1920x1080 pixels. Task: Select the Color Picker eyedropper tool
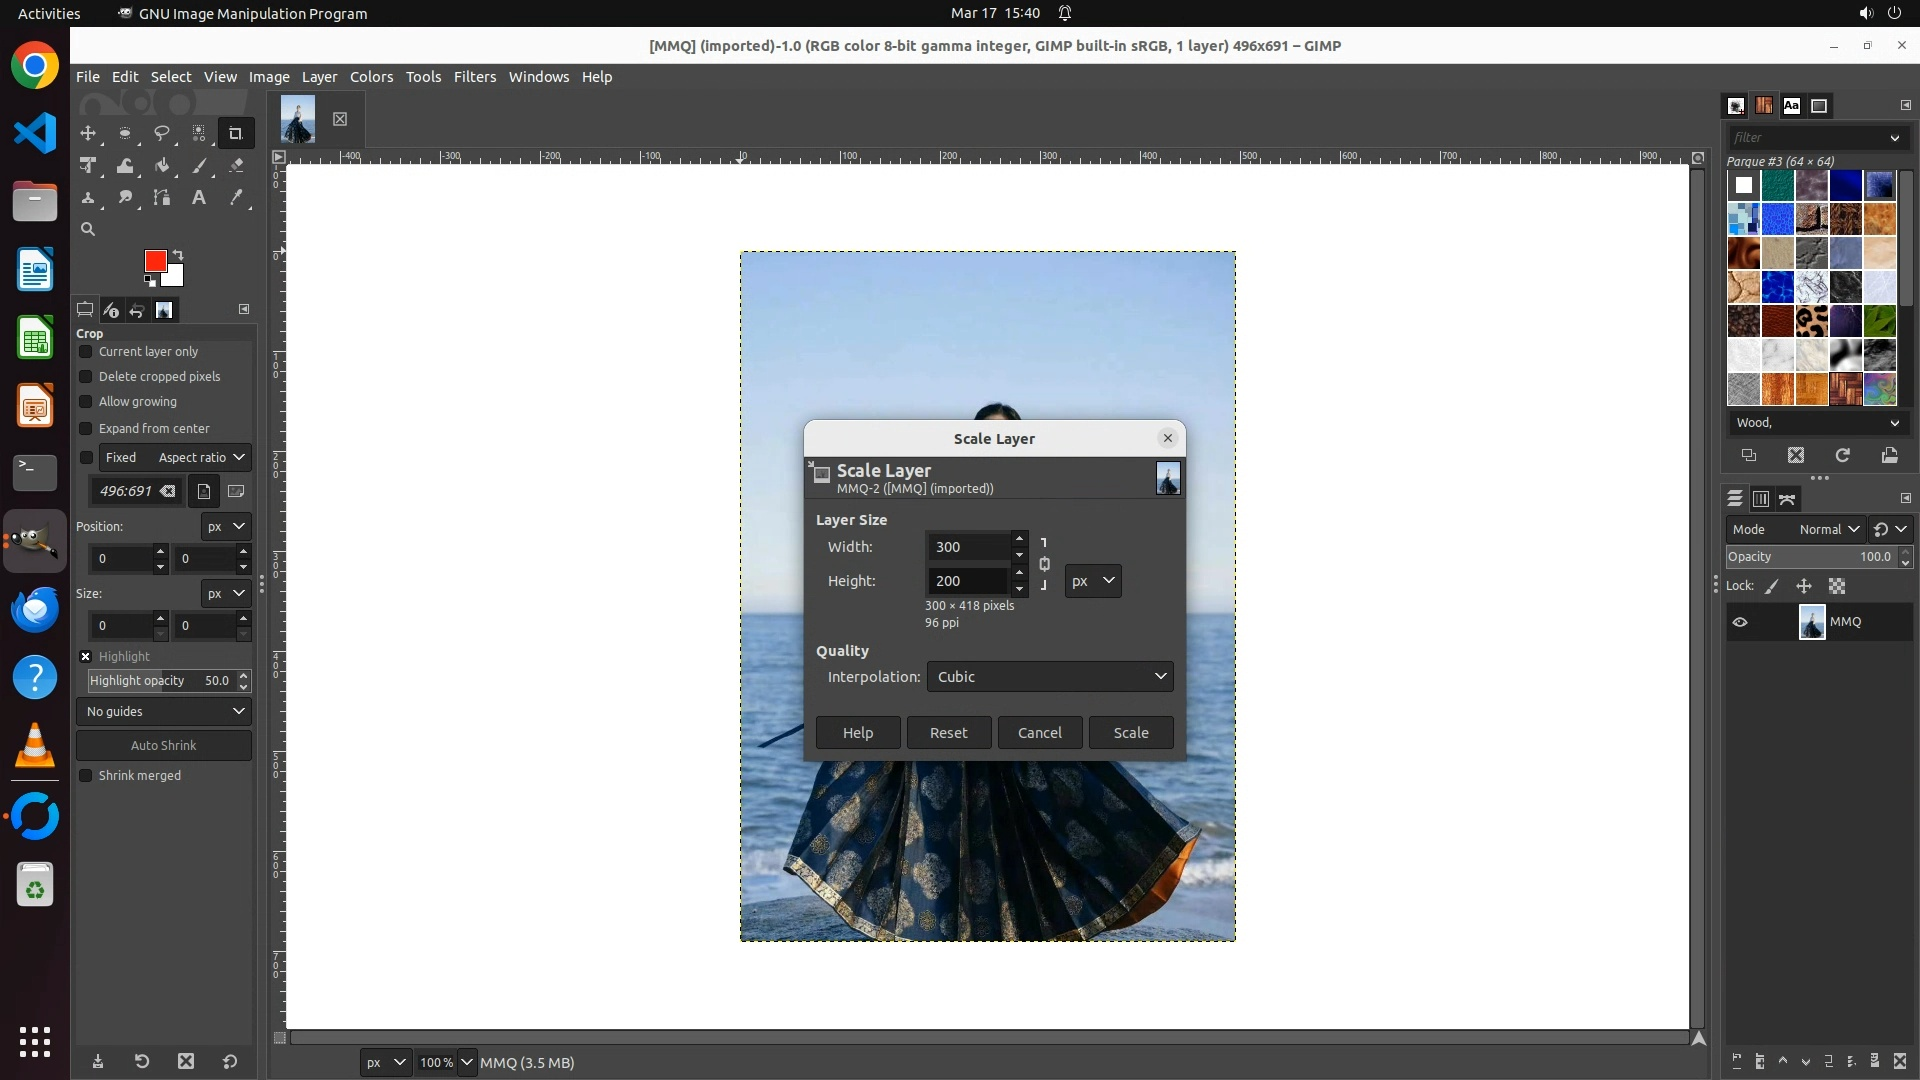(236, 198)
